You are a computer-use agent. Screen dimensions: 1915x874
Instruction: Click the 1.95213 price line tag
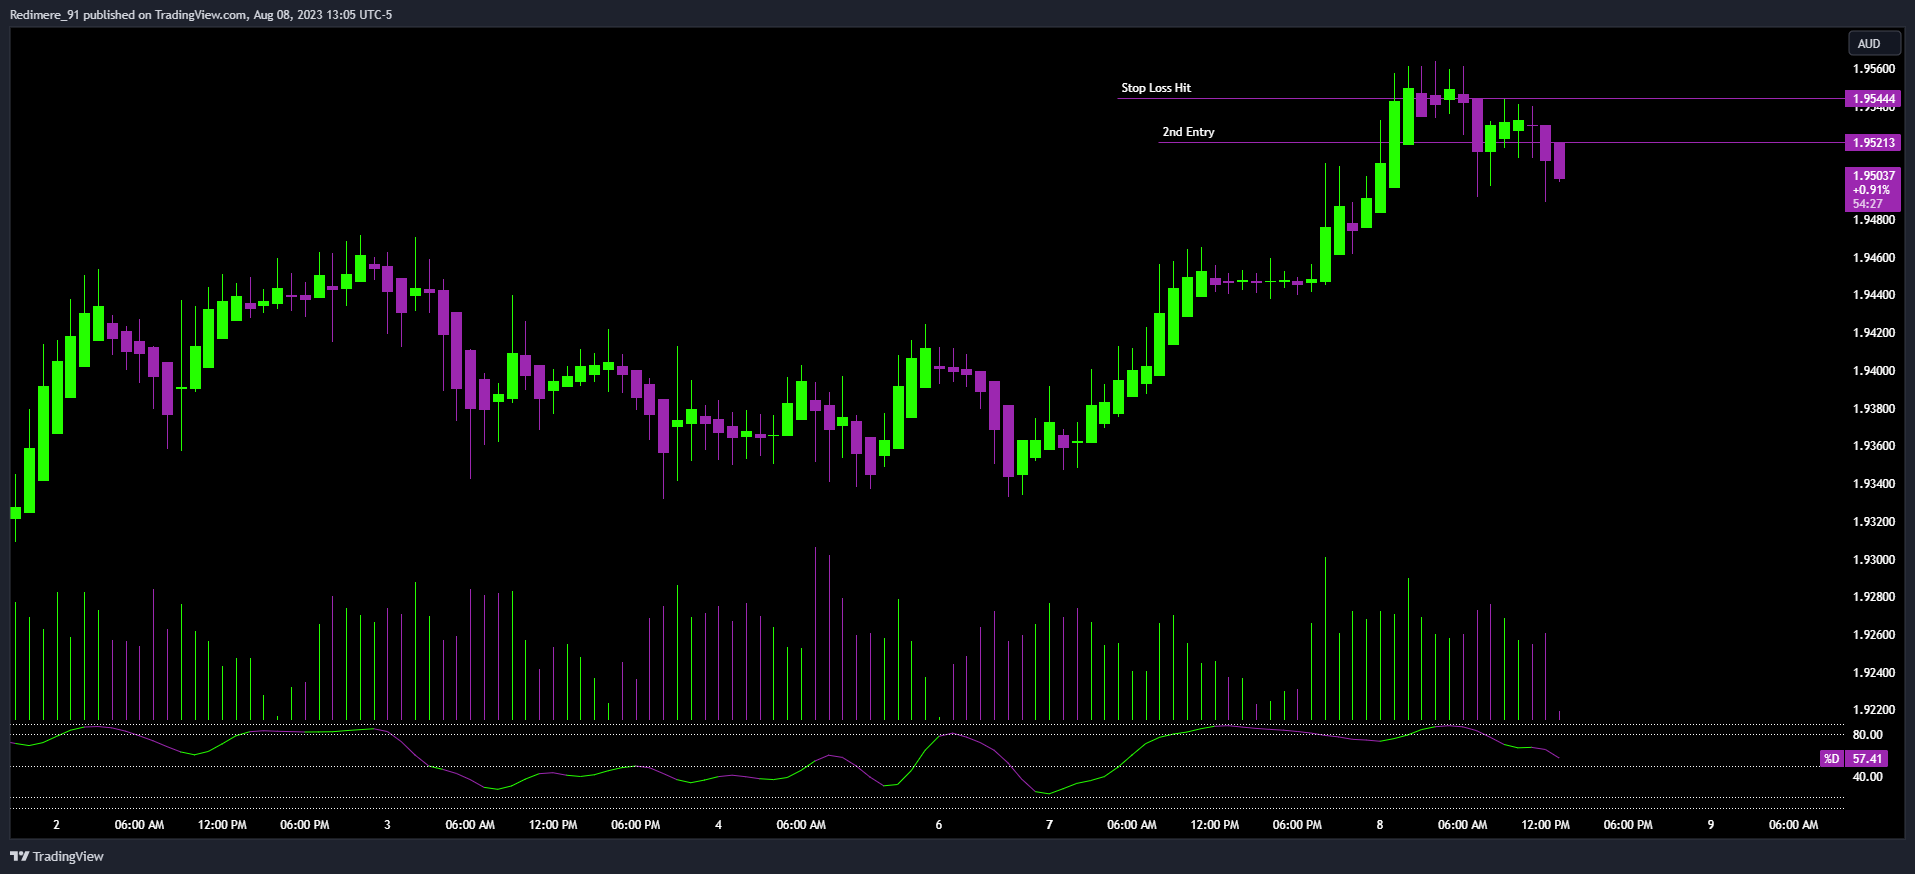1873,143
